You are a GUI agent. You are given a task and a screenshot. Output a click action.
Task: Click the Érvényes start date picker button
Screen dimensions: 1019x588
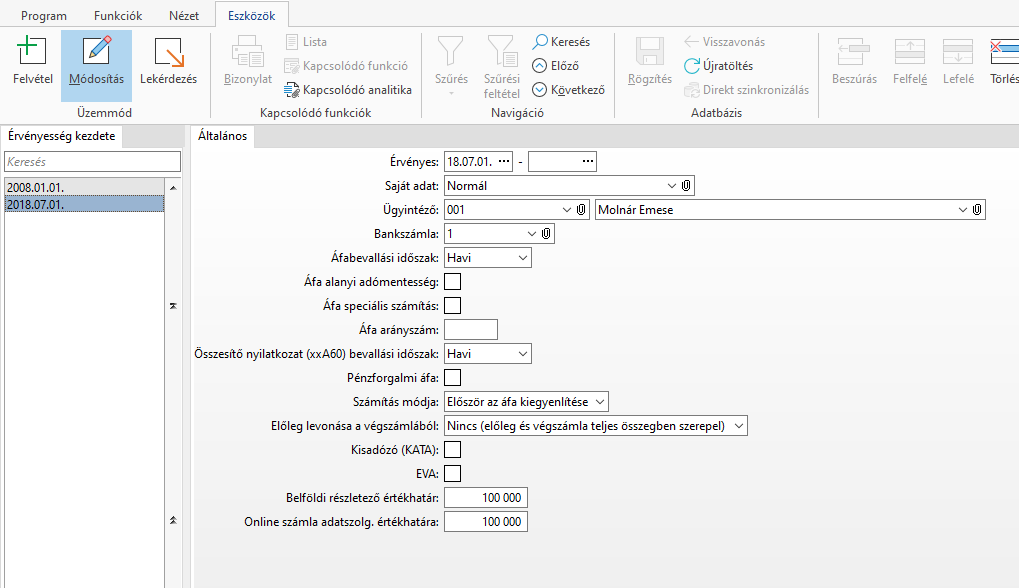pos(504,161)
